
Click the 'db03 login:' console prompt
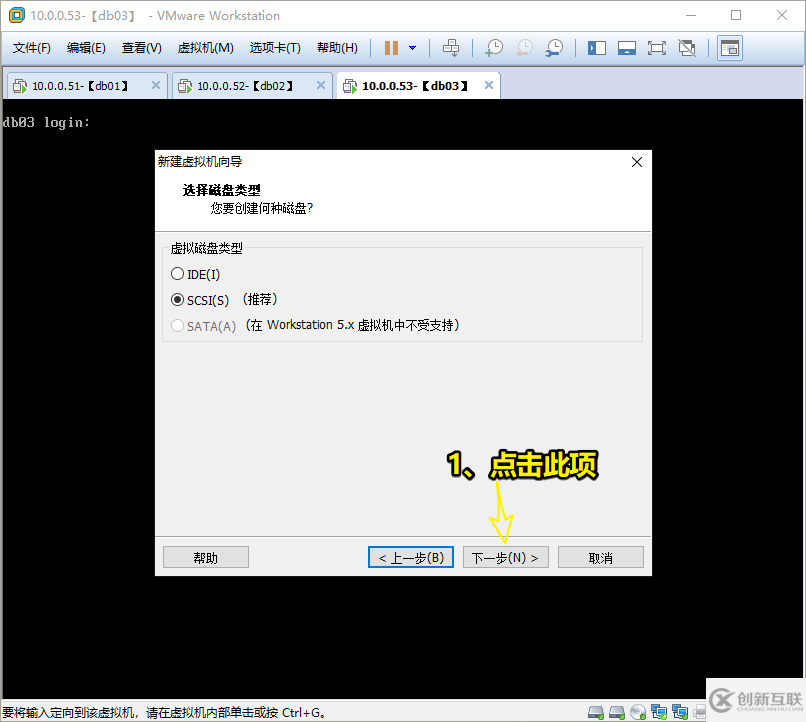point(46,122)
